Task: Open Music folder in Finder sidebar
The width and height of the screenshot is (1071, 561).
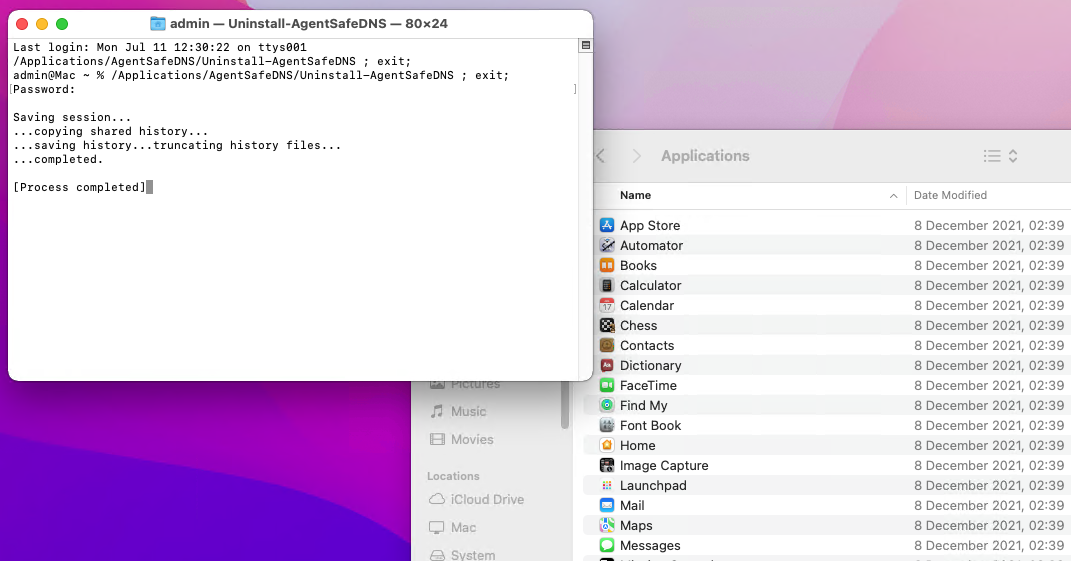Action: [458, 411]
